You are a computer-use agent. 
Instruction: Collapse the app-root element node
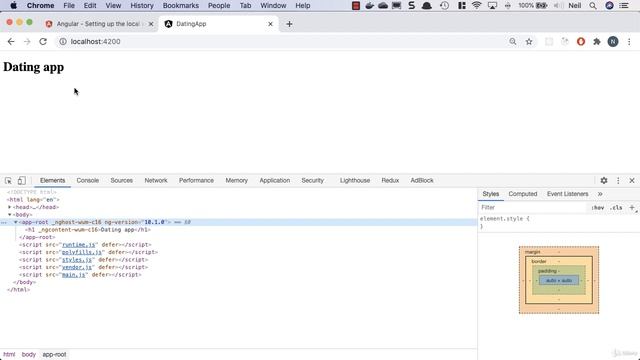[x=16, y=222]
